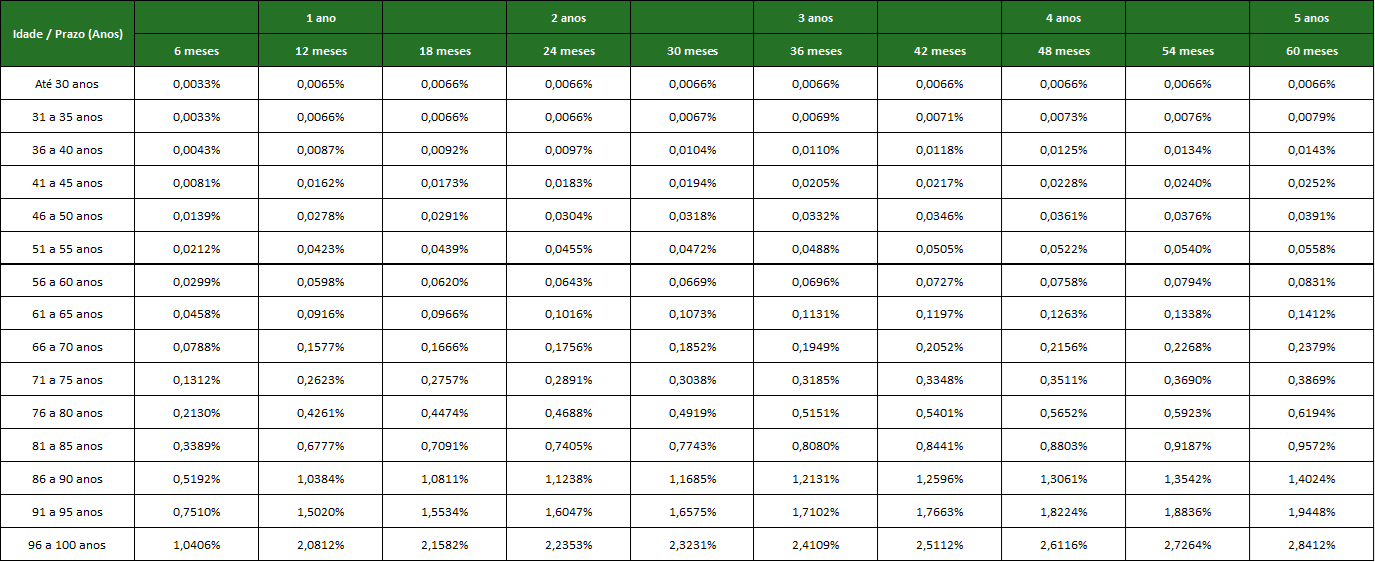The image size is (1375, 562).
Task: Select the "46 a 50 anos" row label
Action: [67, 216]
